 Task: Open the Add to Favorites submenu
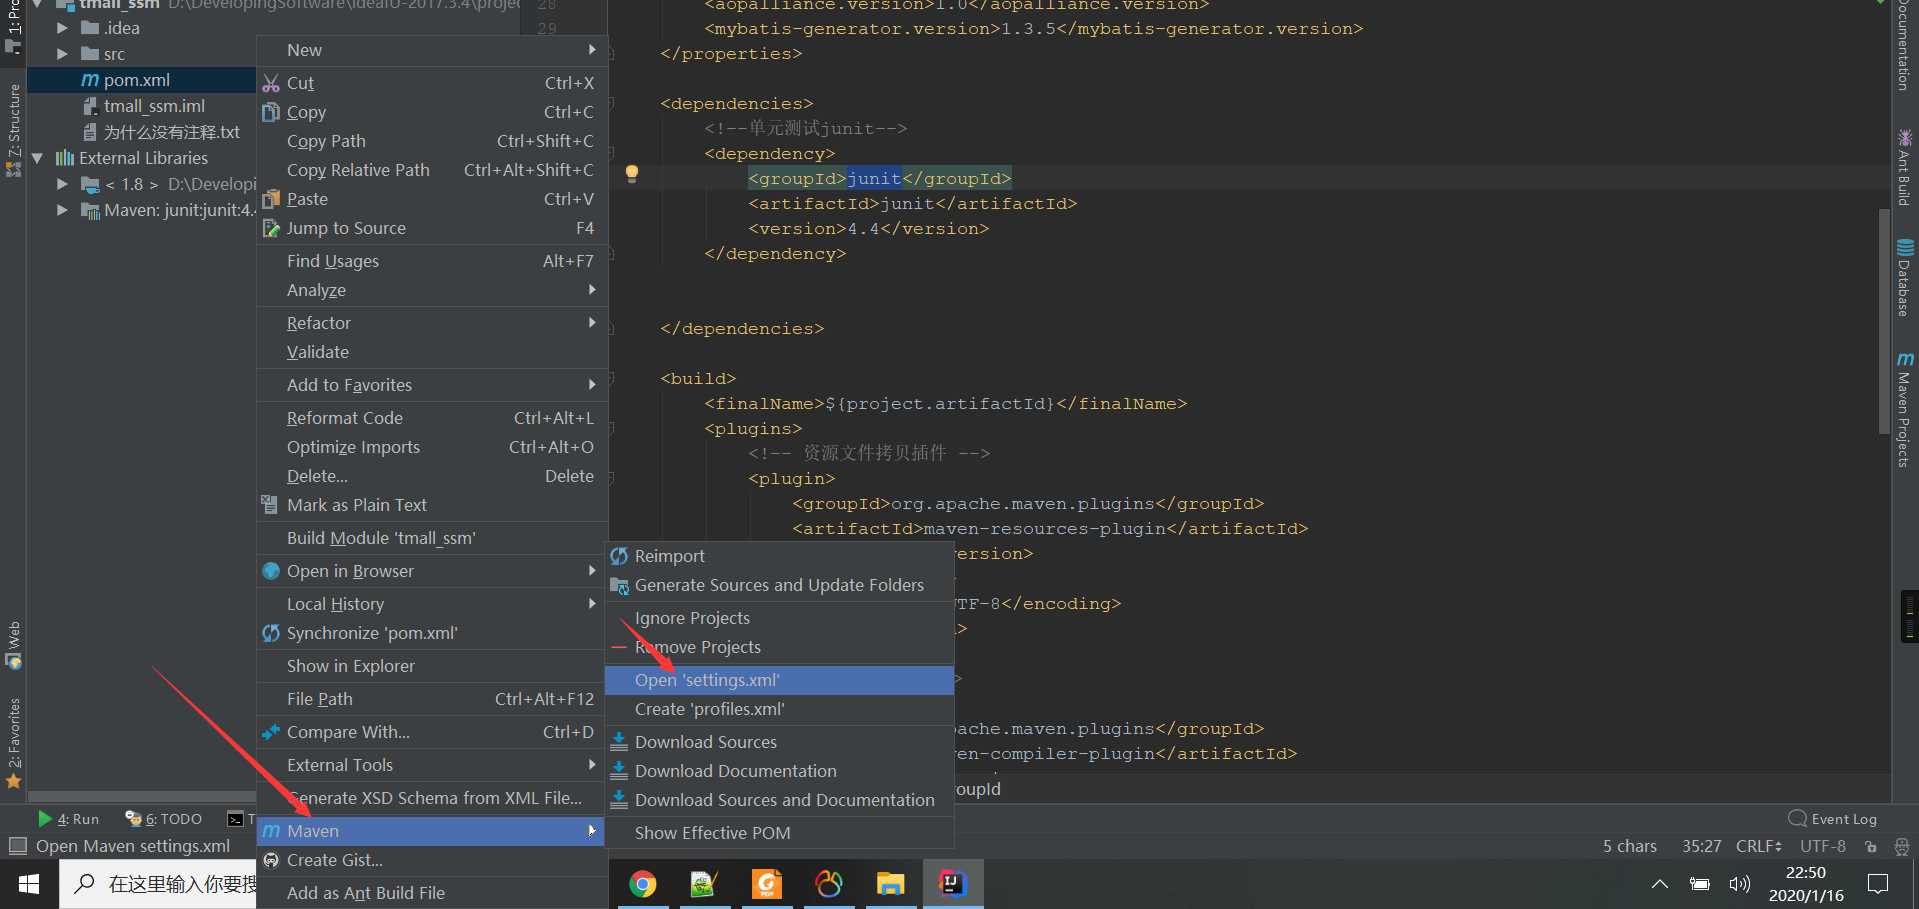(x=432, y=385)
